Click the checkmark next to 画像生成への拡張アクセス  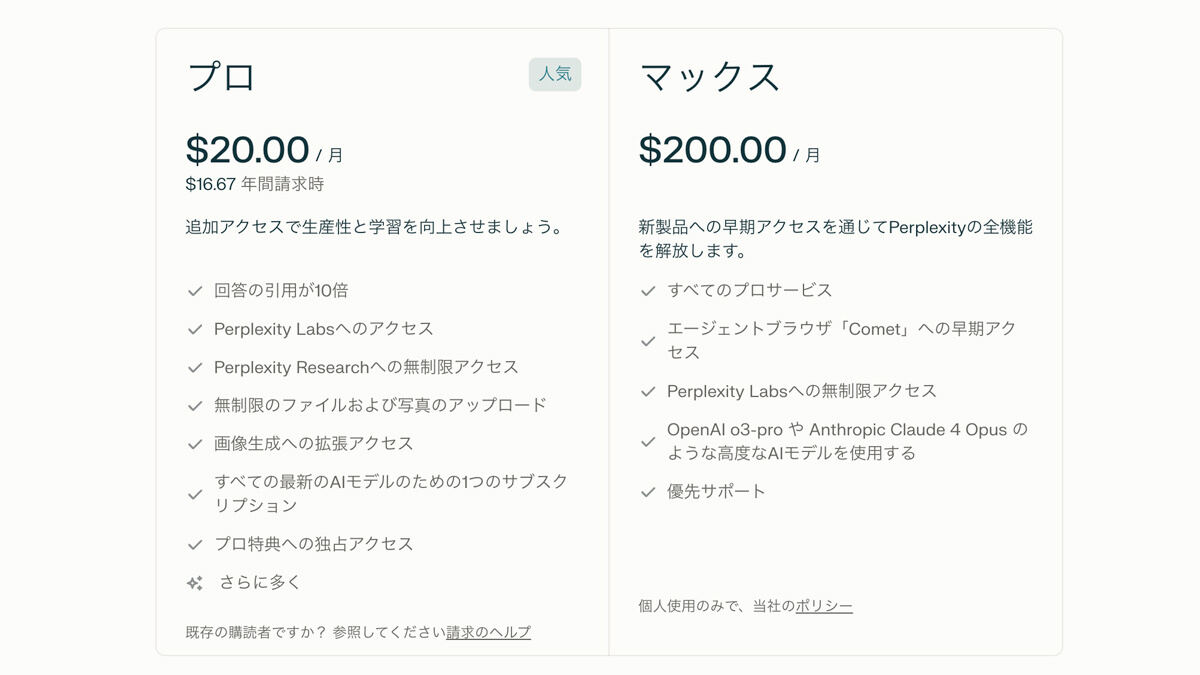point(195,444)
